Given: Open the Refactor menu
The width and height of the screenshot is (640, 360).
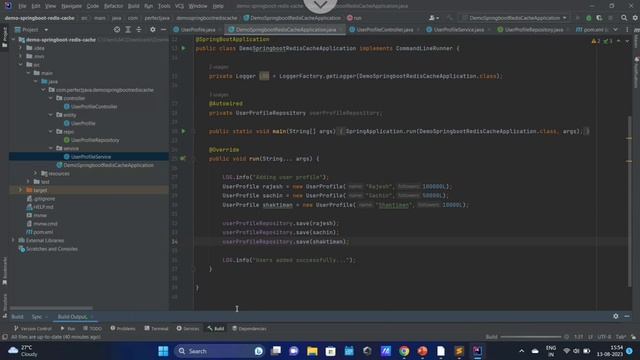Looking at the screenshot, I should [113, 6].
